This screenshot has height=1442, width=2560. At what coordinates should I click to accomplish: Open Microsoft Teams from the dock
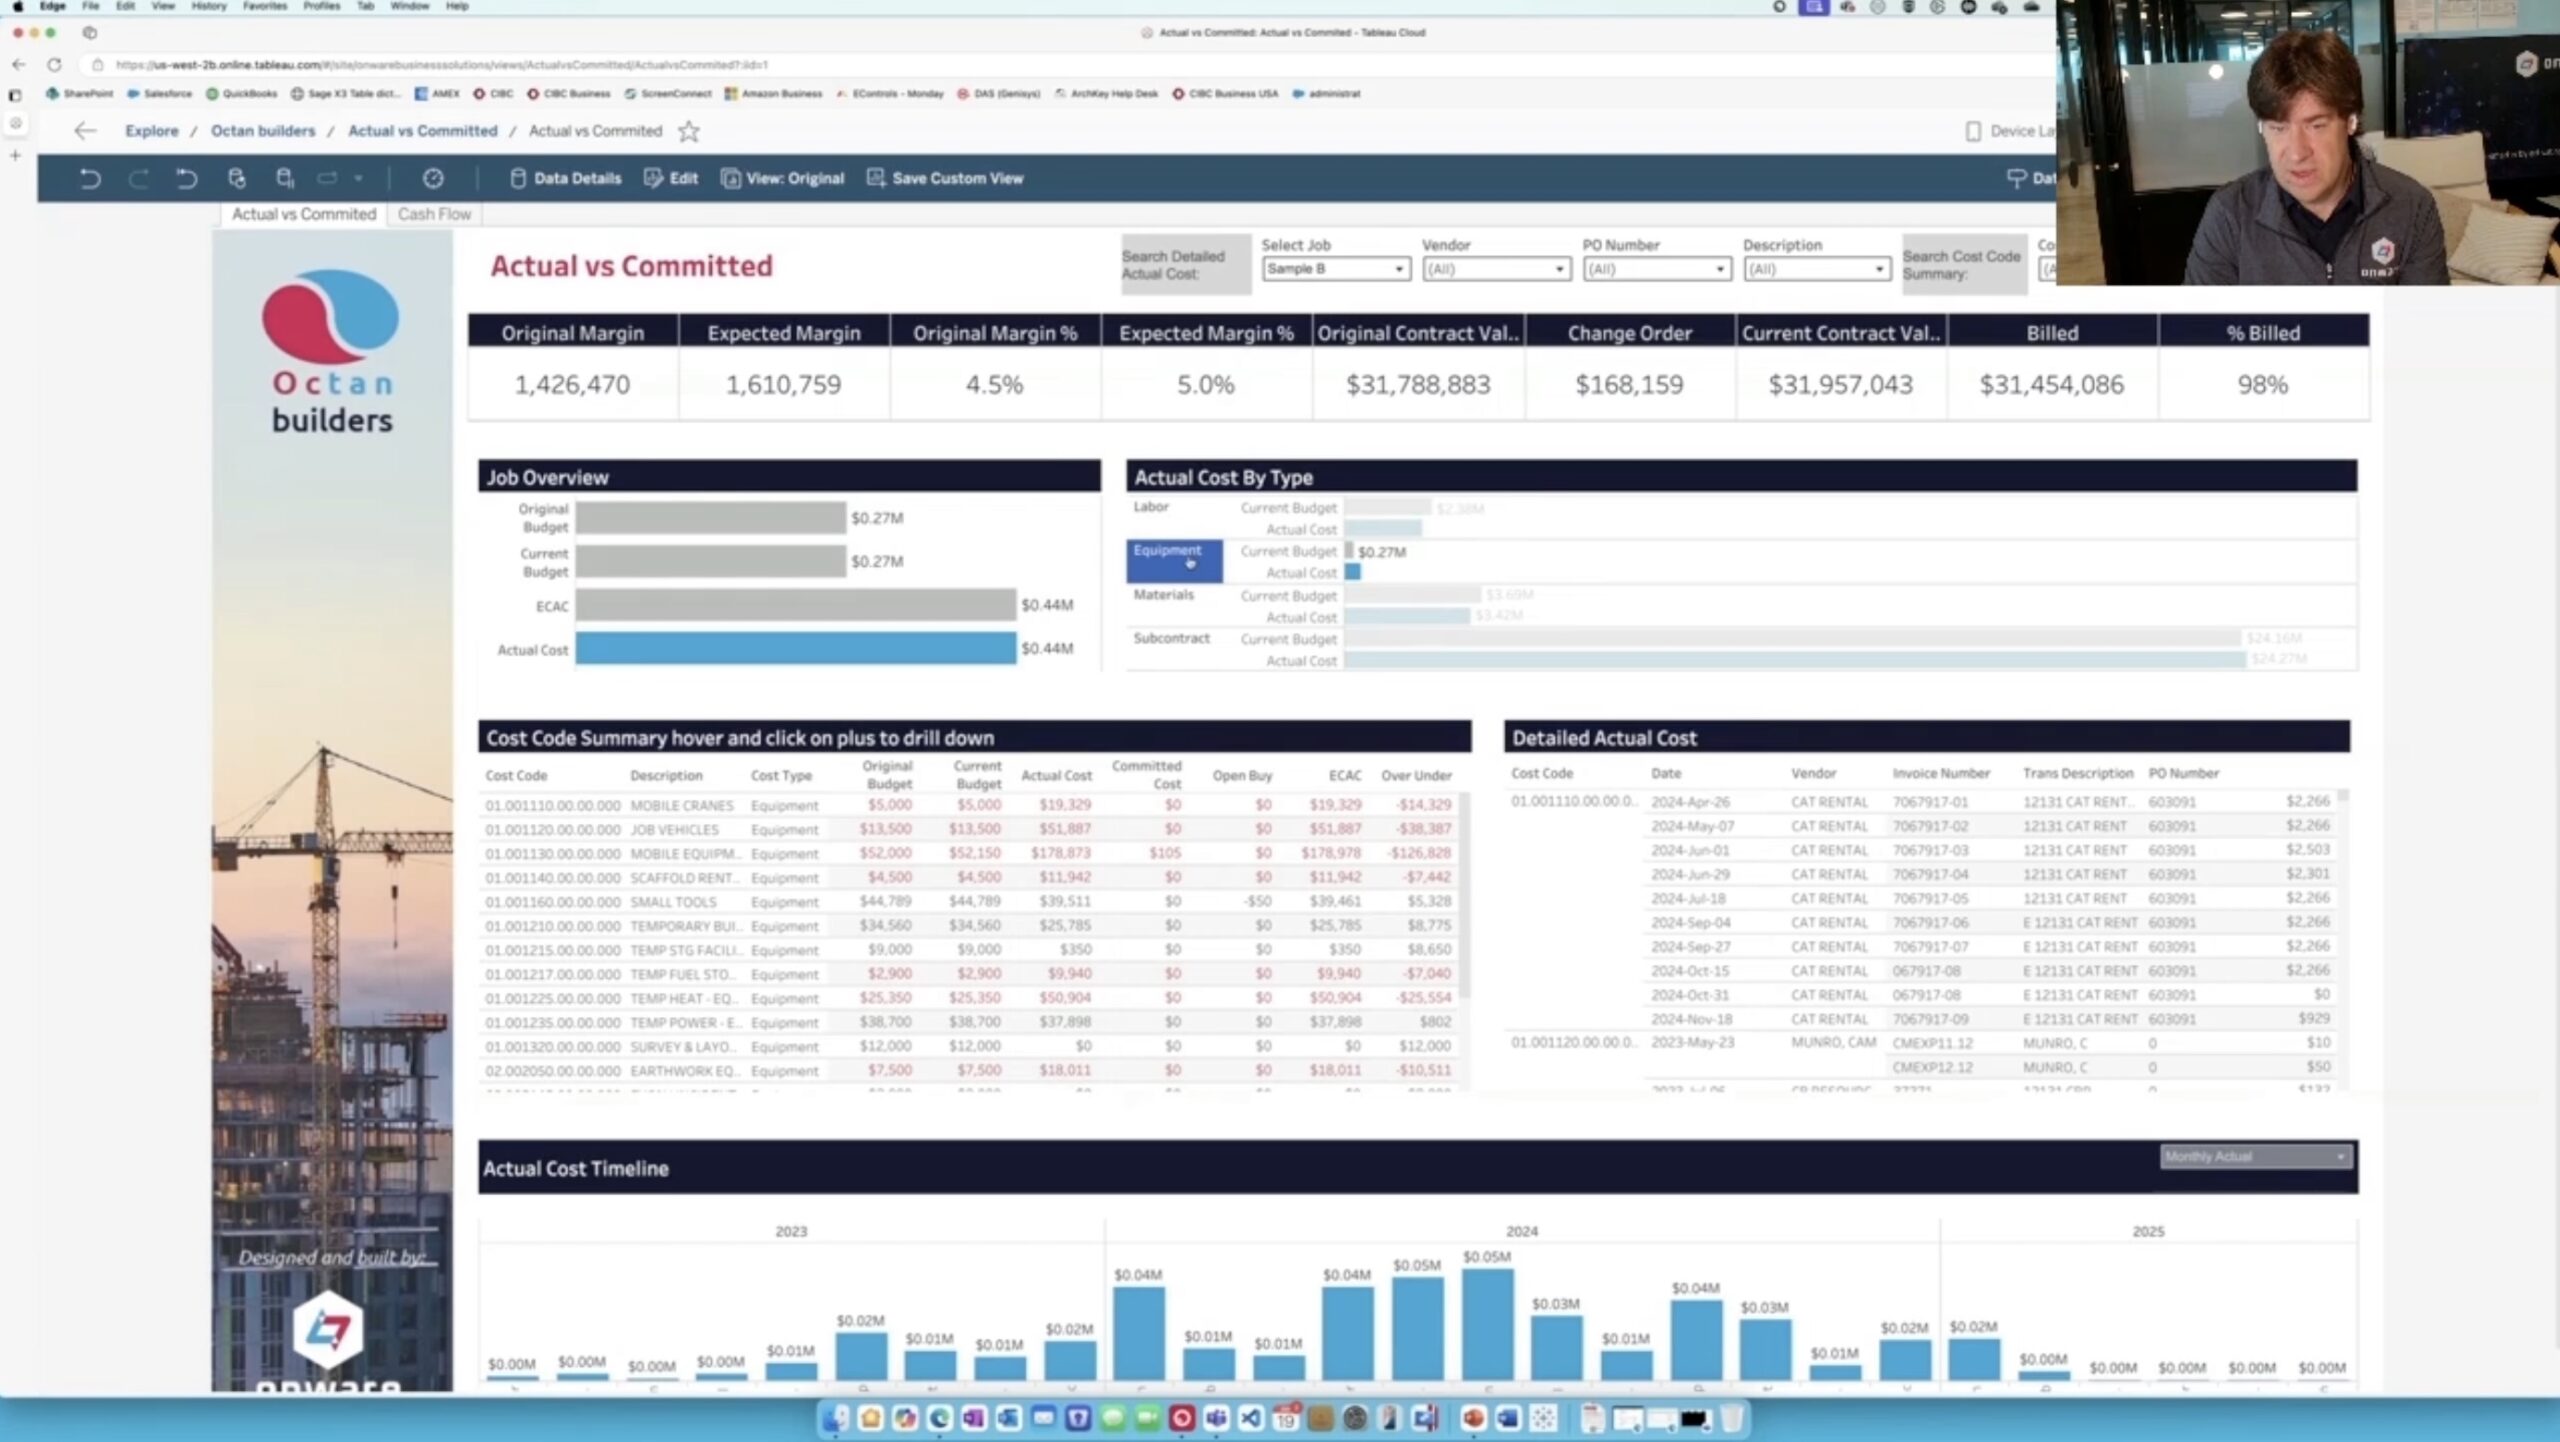coord(1216,1418)
